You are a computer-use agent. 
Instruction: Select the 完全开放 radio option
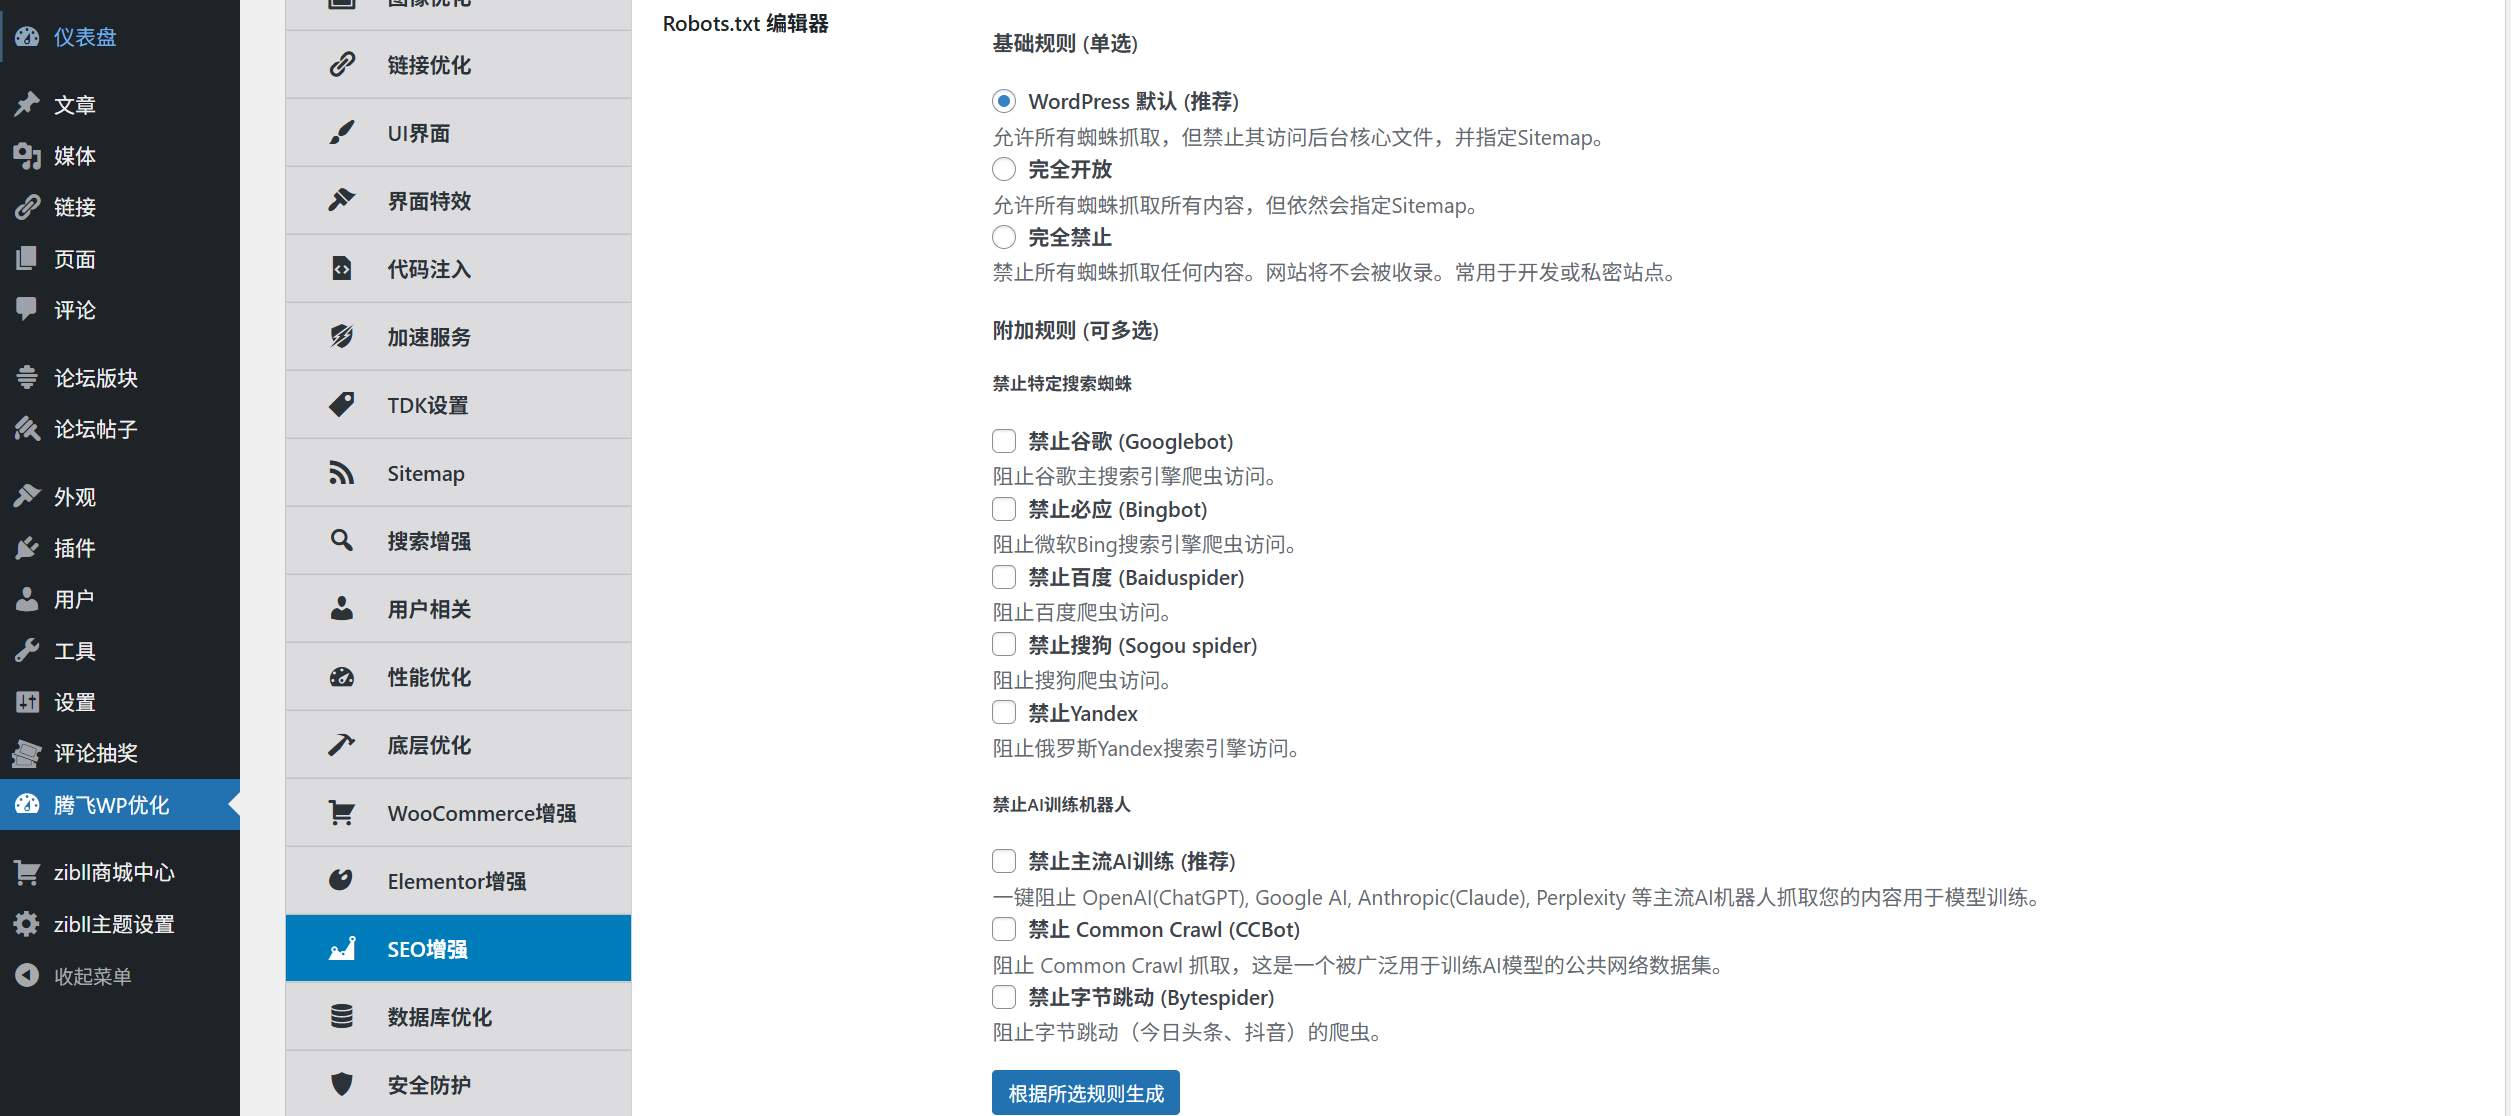tap(1004, 169)
